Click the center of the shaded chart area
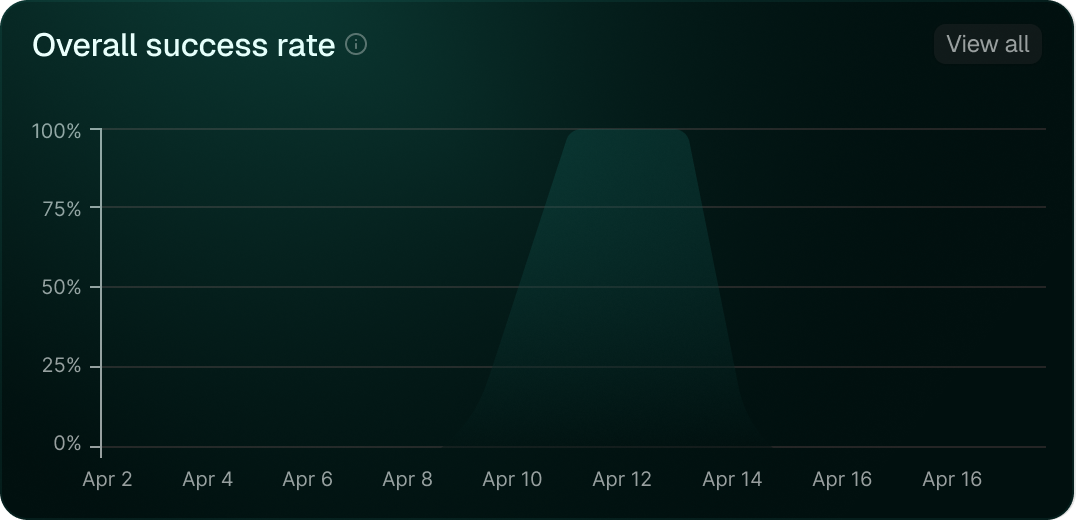 [620, 300]
